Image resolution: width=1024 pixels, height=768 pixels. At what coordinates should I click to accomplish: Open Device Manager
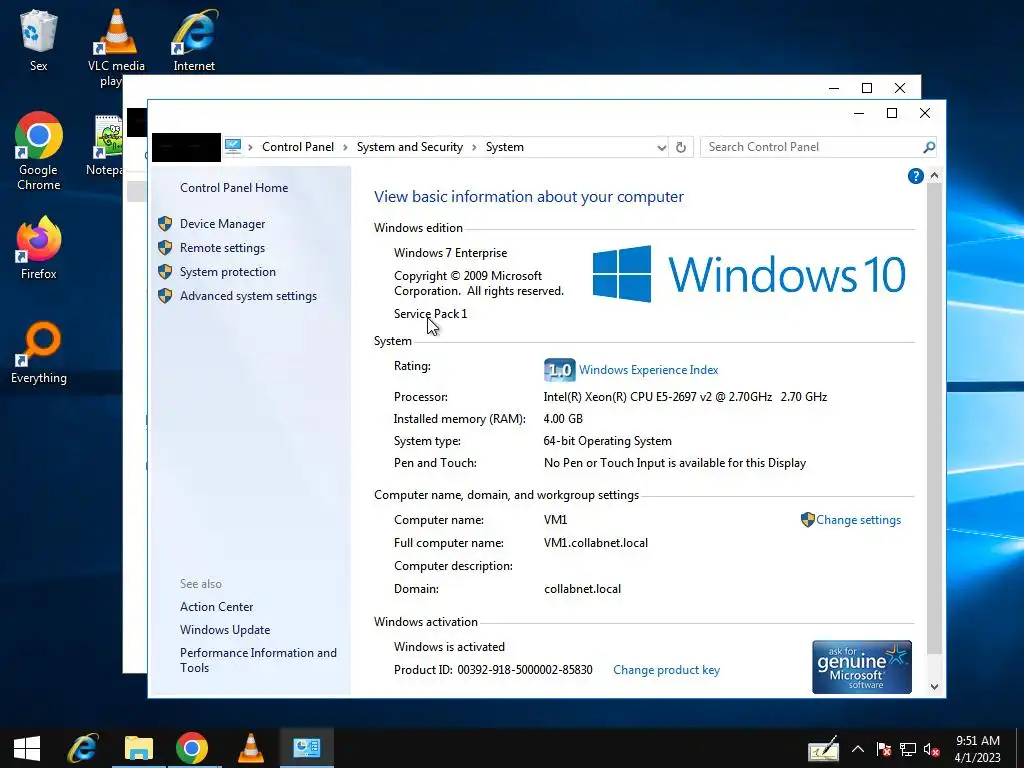click(223, 224)
